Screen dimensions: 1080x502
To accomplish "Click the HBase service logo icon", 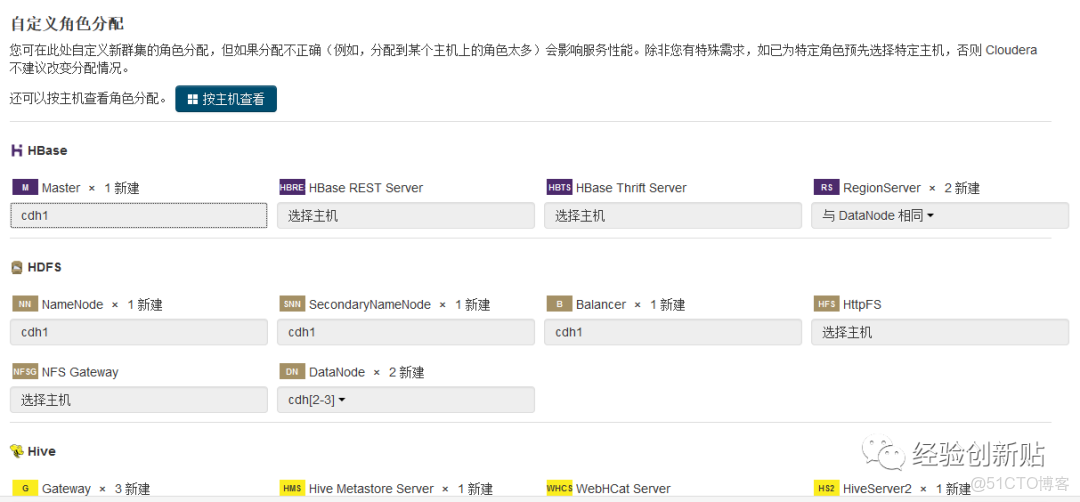I will 17,150.
